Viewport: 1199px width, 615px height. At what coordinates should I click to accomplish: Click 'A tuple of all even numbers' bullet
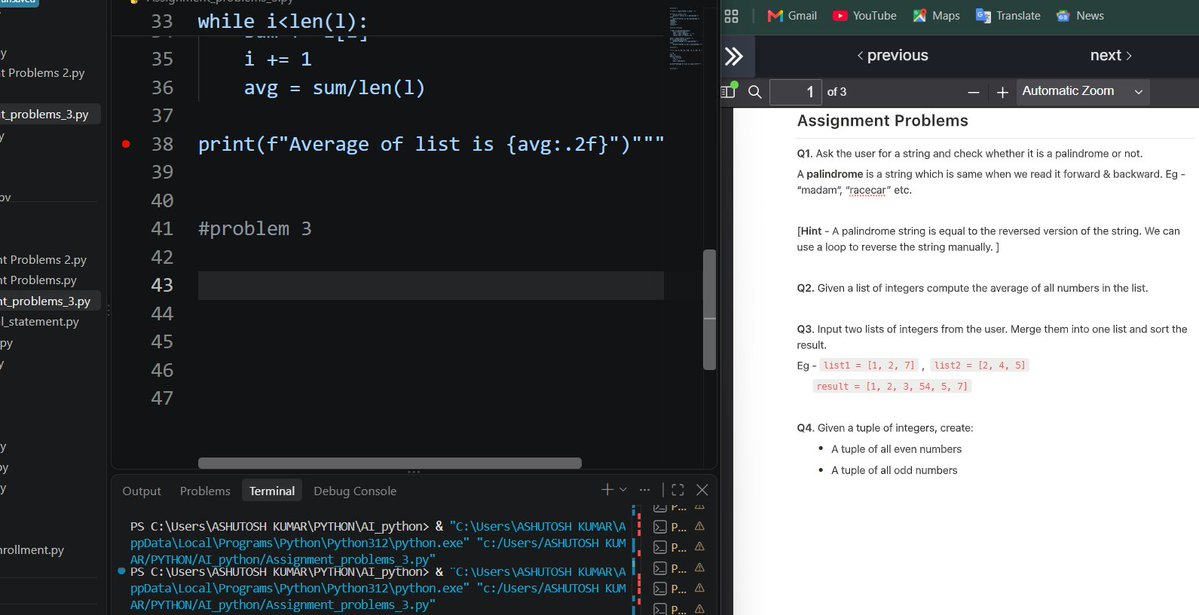[x=896, y=449]
